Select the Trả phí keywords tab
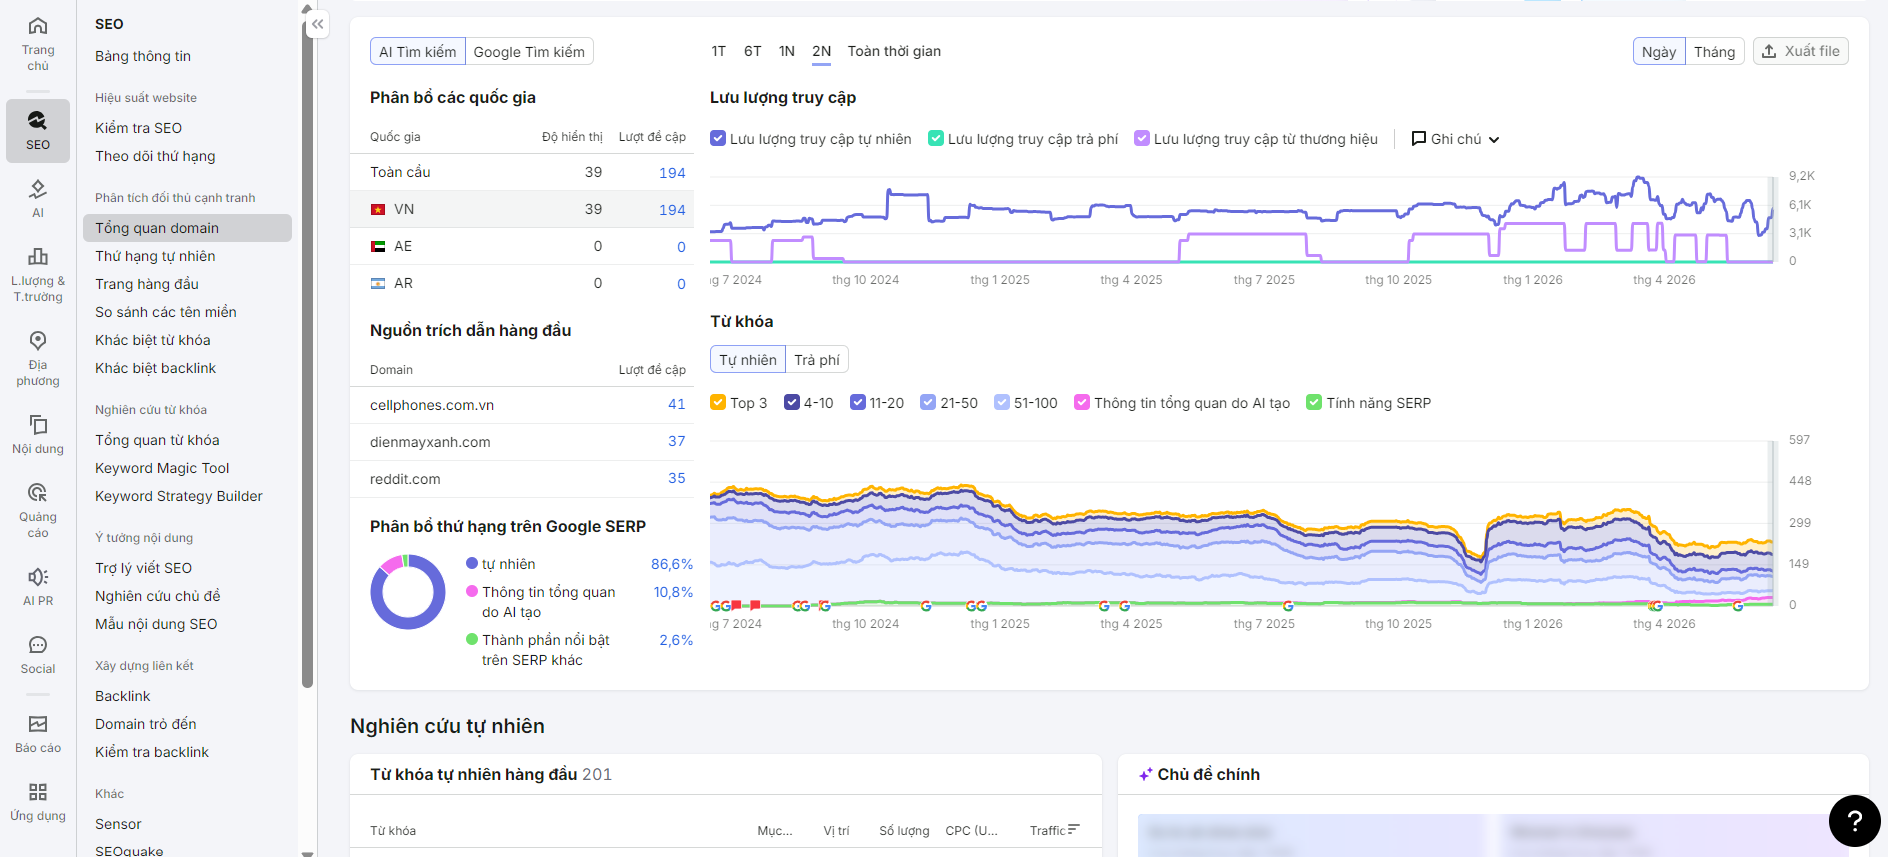 click(817, 359)
